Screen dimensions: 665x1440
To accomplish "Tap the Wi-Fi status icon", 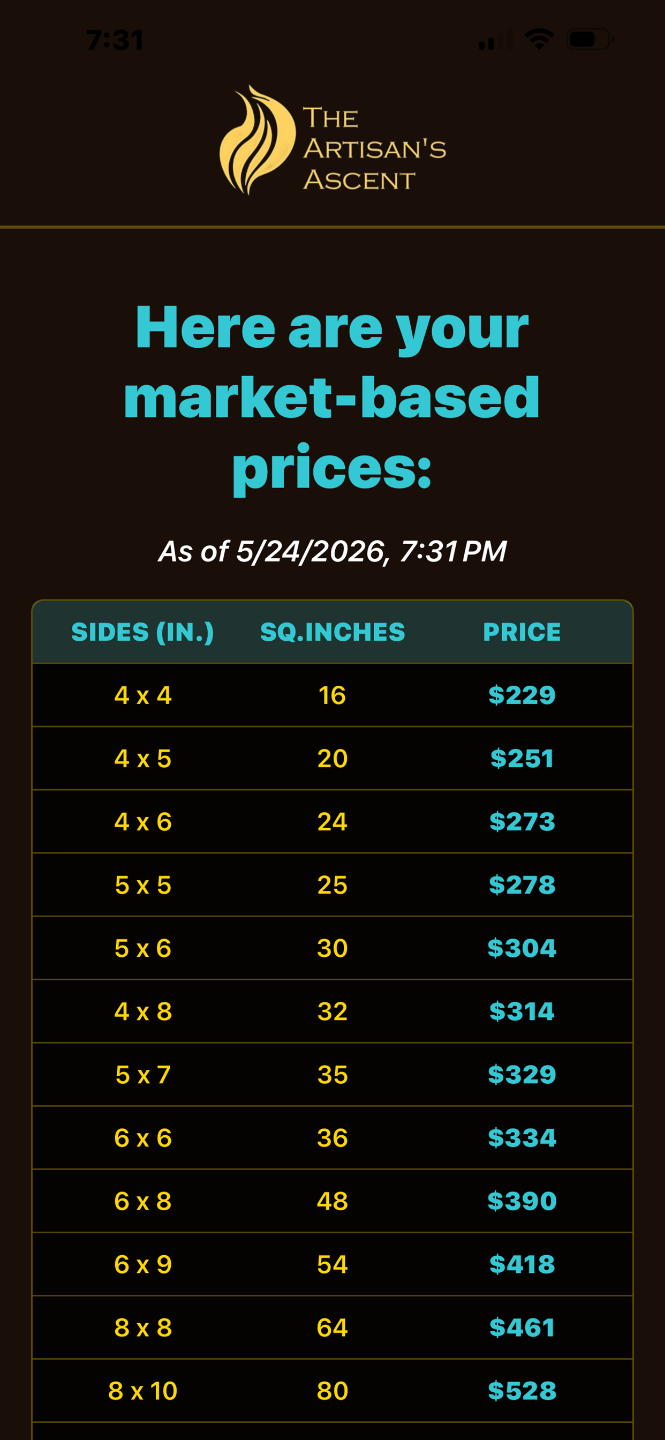I will pos(540,40).
